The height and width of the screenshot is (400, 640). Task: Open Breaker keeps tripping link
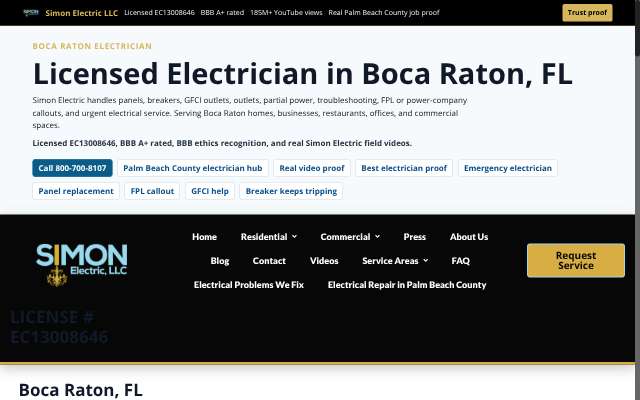click(x=291, y=191)
